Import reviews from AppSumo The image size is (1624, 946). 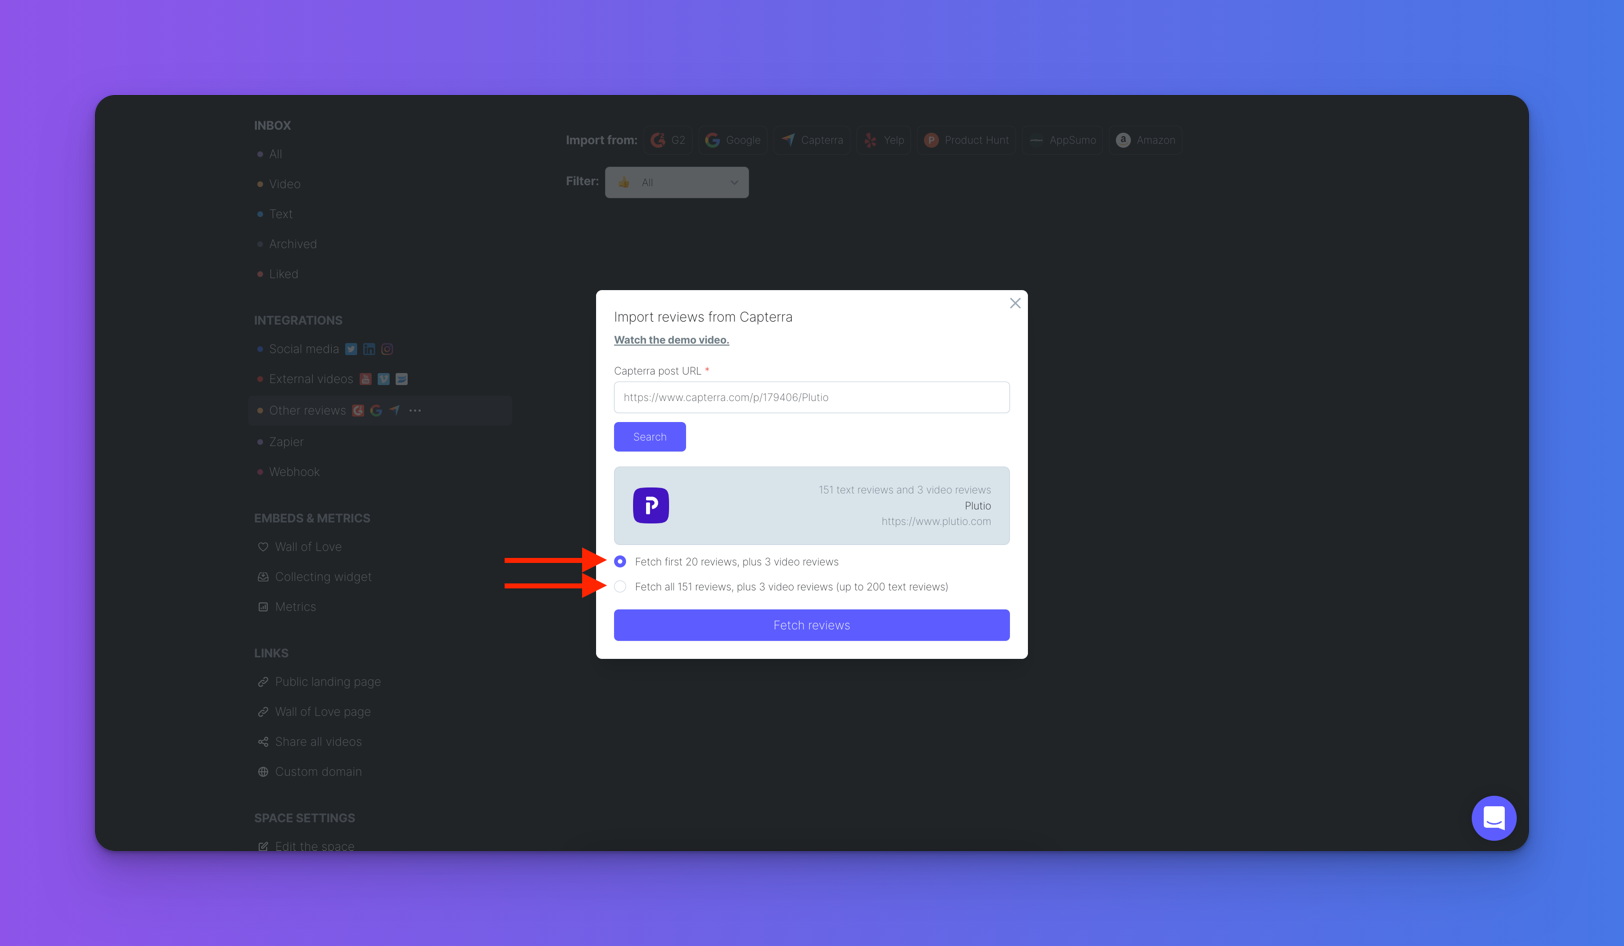tap(1063, 140)
